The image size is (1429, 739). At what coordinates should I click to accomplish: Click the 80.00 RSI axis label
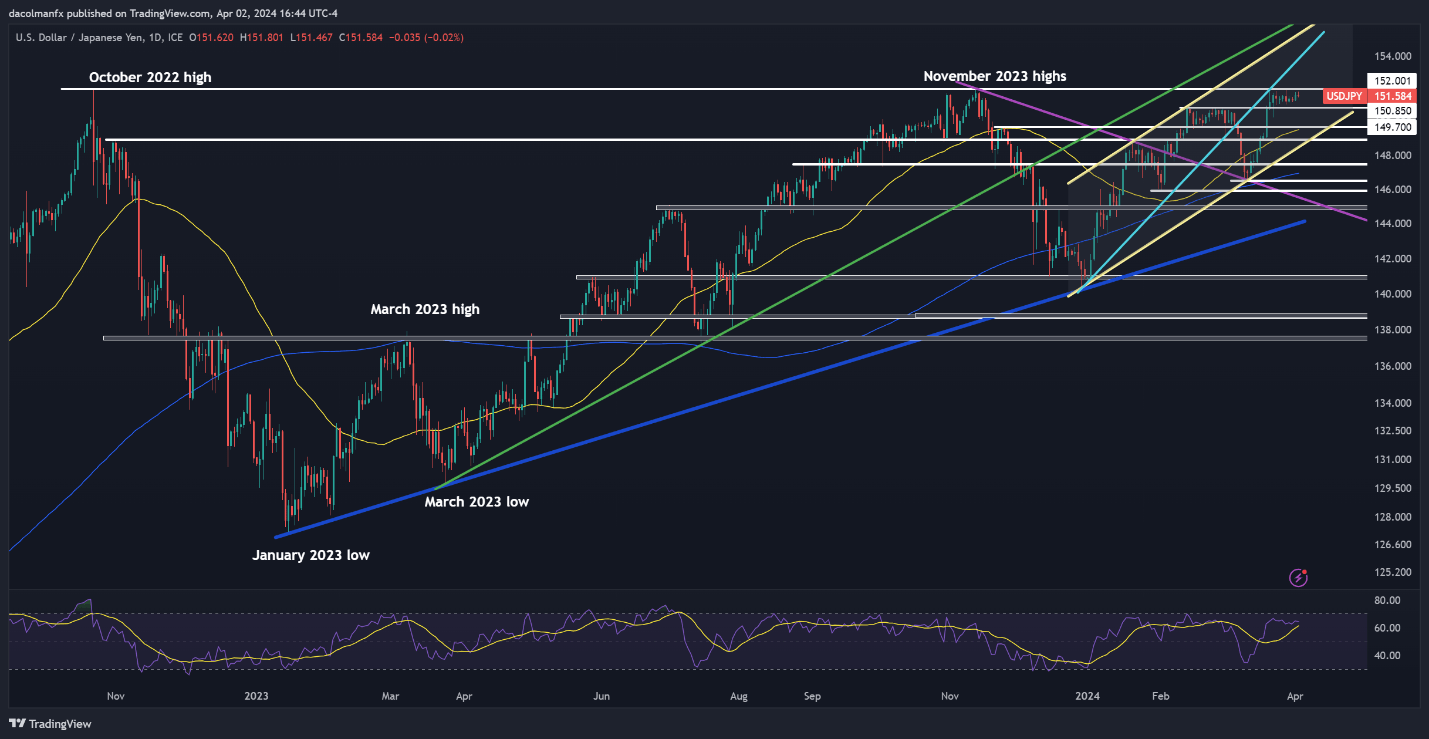[x=1386, y=601]
